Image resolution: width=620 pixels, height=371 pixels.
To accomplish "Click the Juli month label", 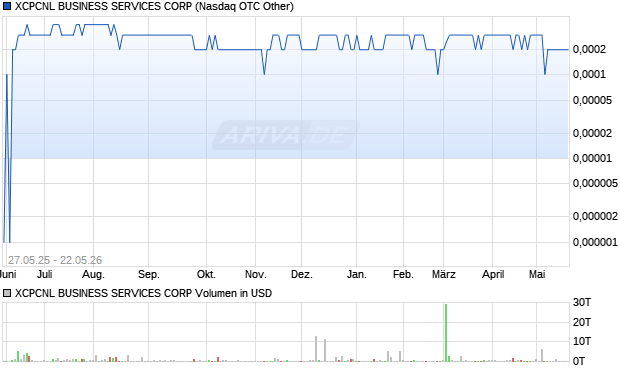I will pyautogui.click(x=45, y=274).
